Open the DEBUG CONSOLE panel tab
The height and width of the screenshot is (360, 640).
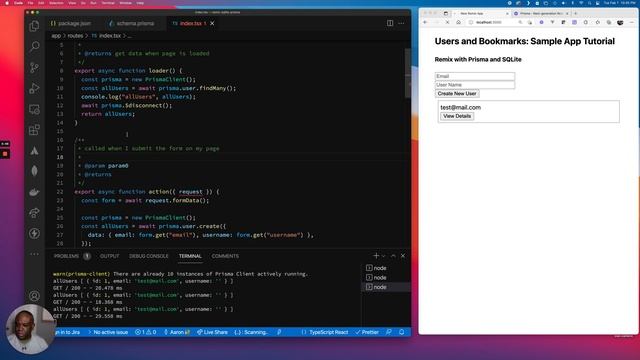pyautogui.click(x=149, y=256)
